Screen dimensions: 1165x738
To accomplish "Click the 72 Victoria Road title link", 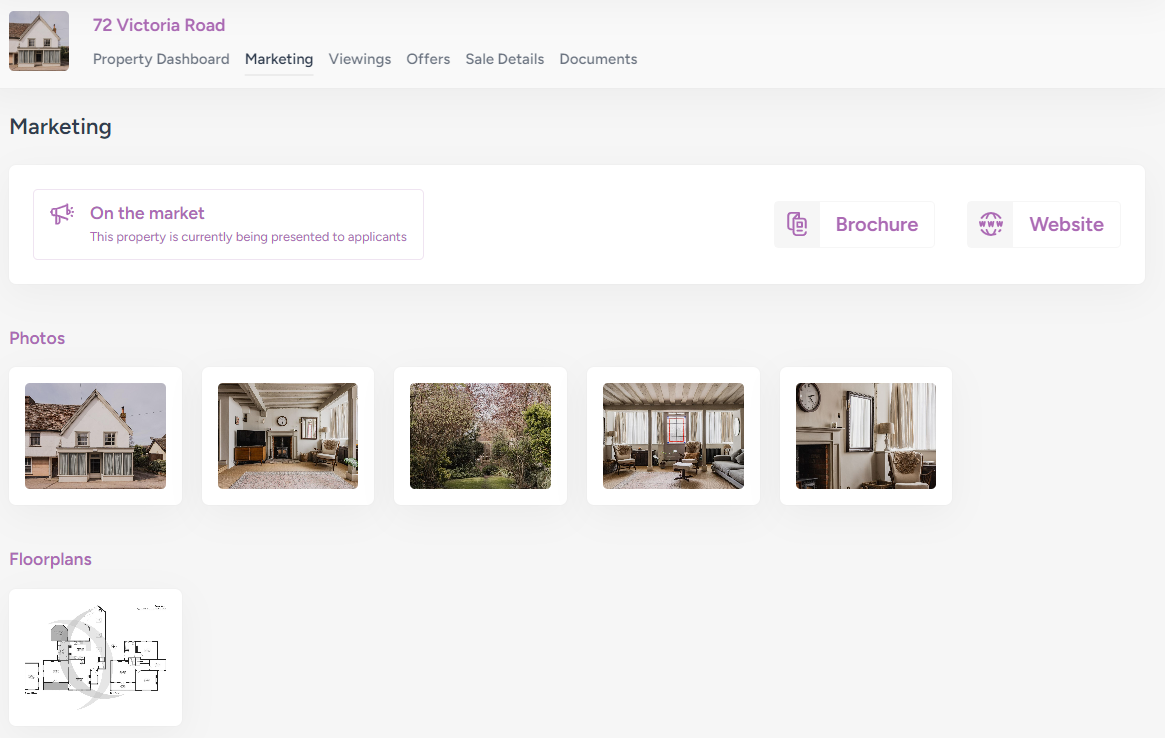I will [x=159, y=25].
